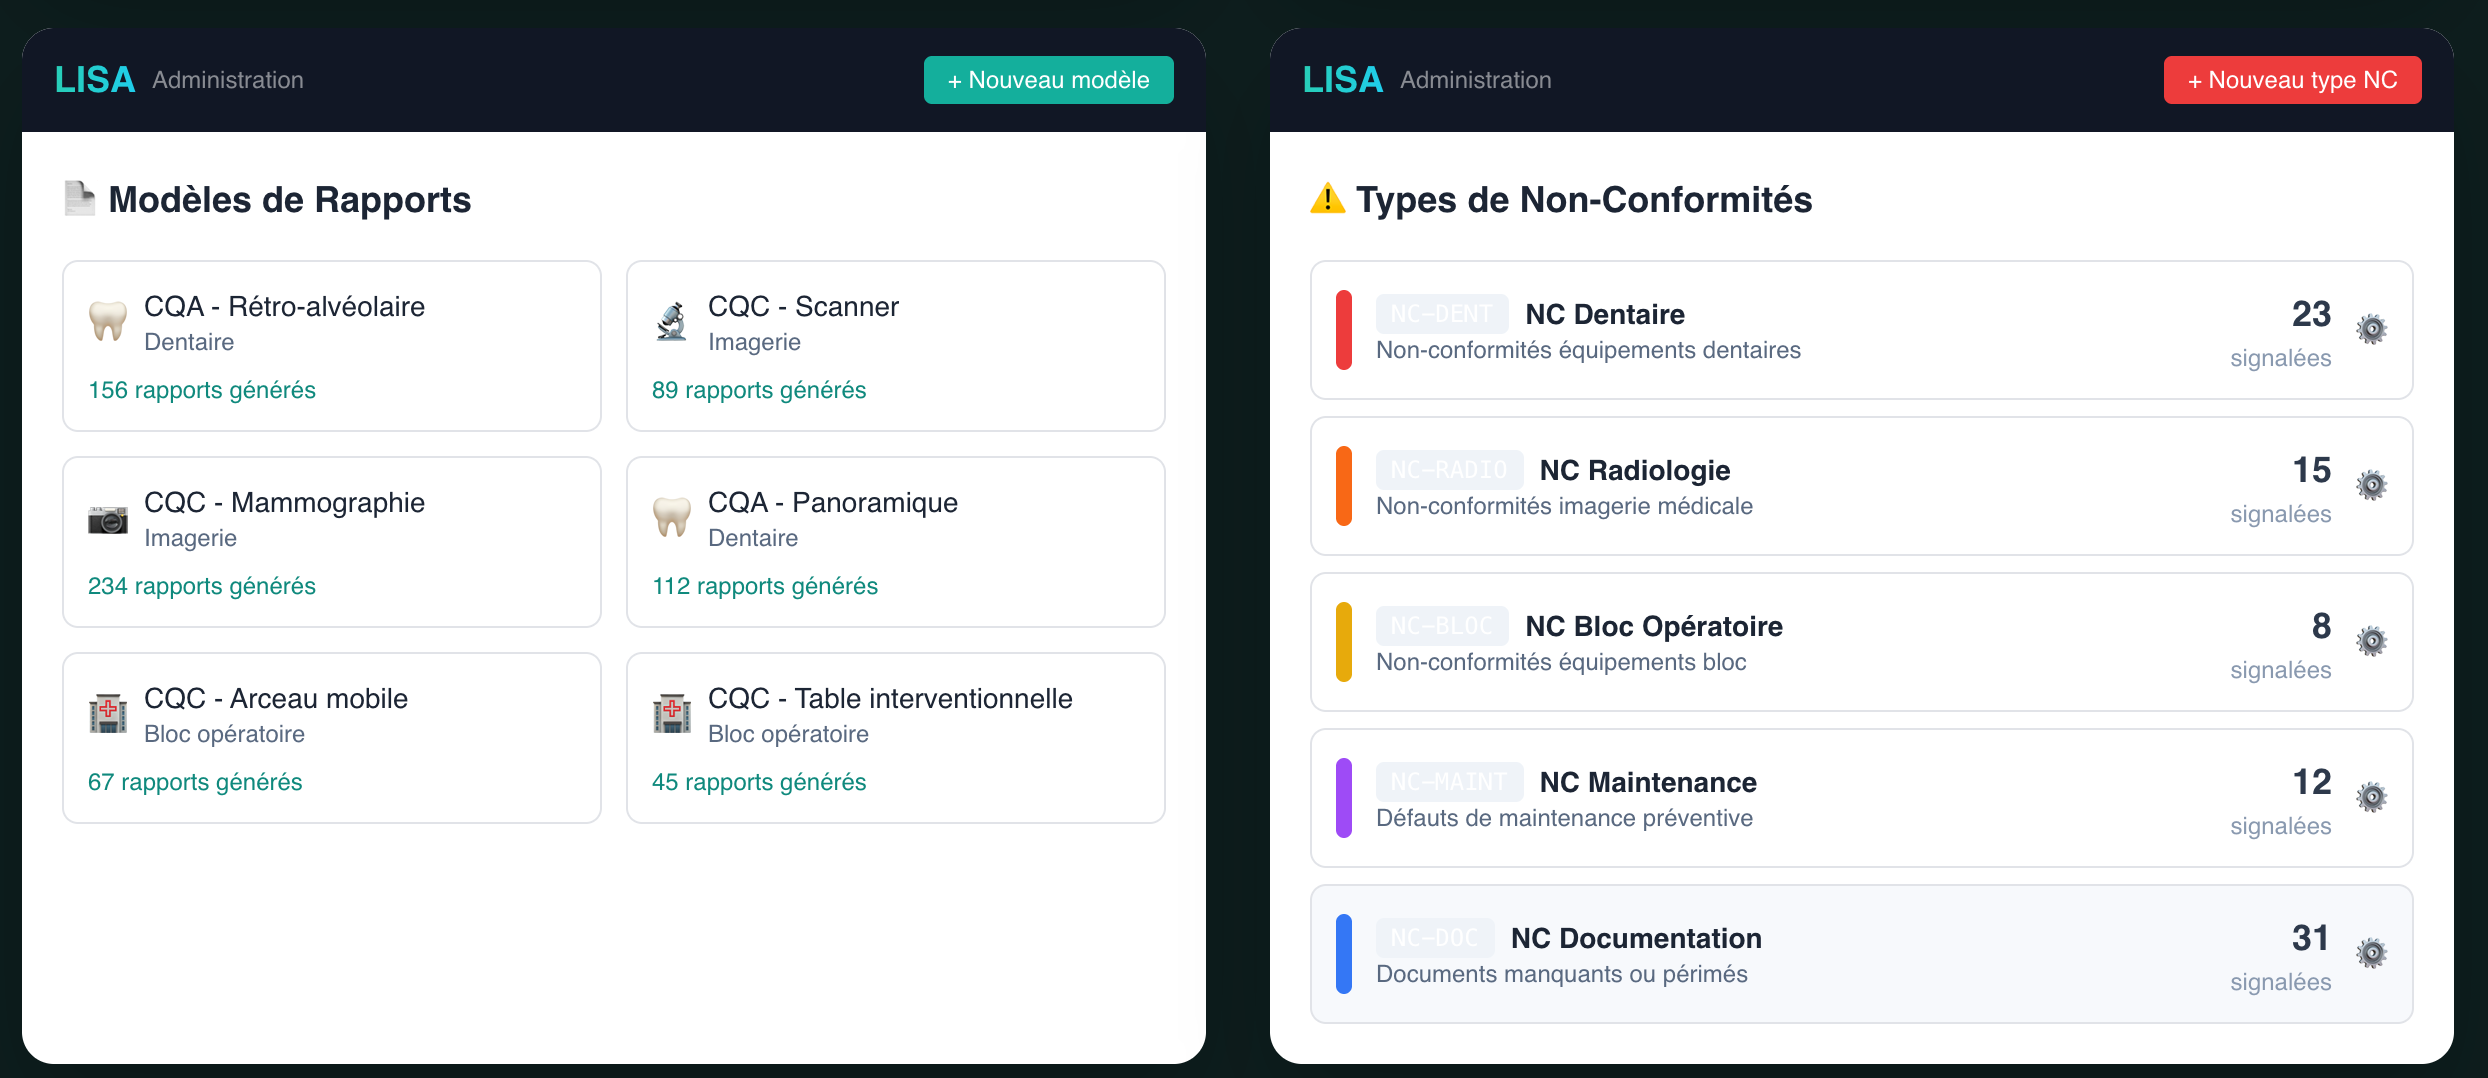Click gear icon on NC Bloc Opératoire
The width and height of the screenshot is (2488, 1078).
tap(2371, 641)
